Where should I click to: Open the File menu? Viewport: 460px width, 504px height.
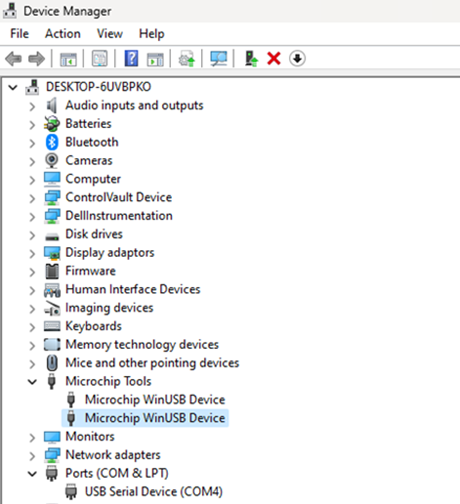pyautogui.click(x=19, y=34)
